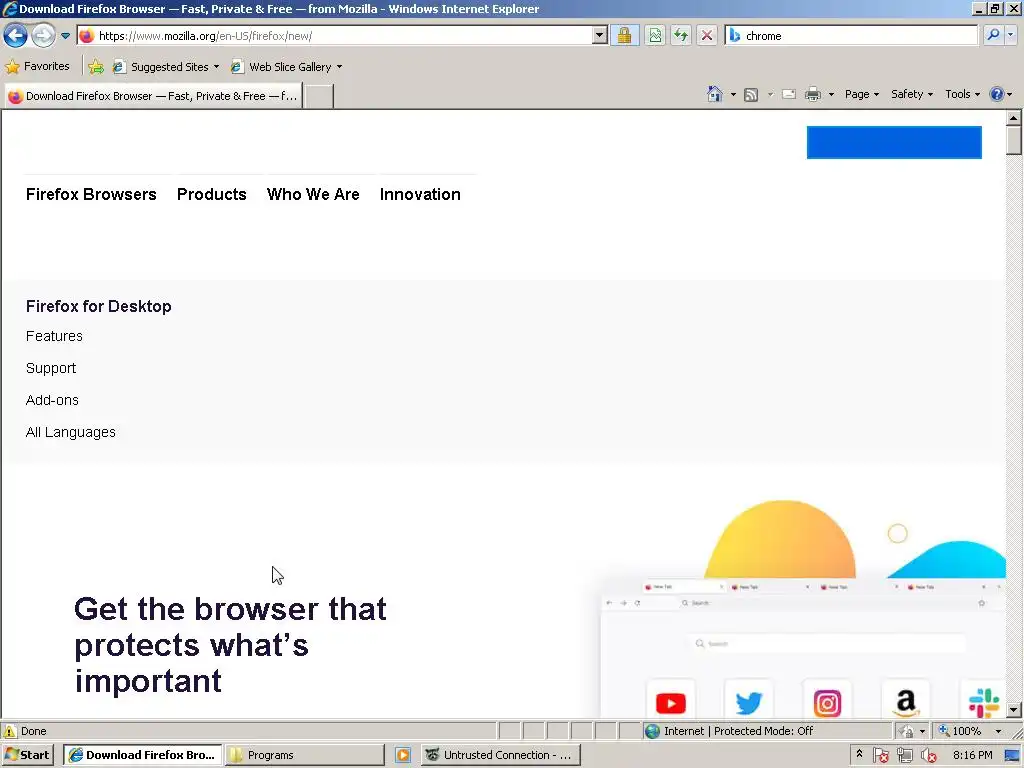Switch to the Programs taskbar window

(x=305, y=755)
